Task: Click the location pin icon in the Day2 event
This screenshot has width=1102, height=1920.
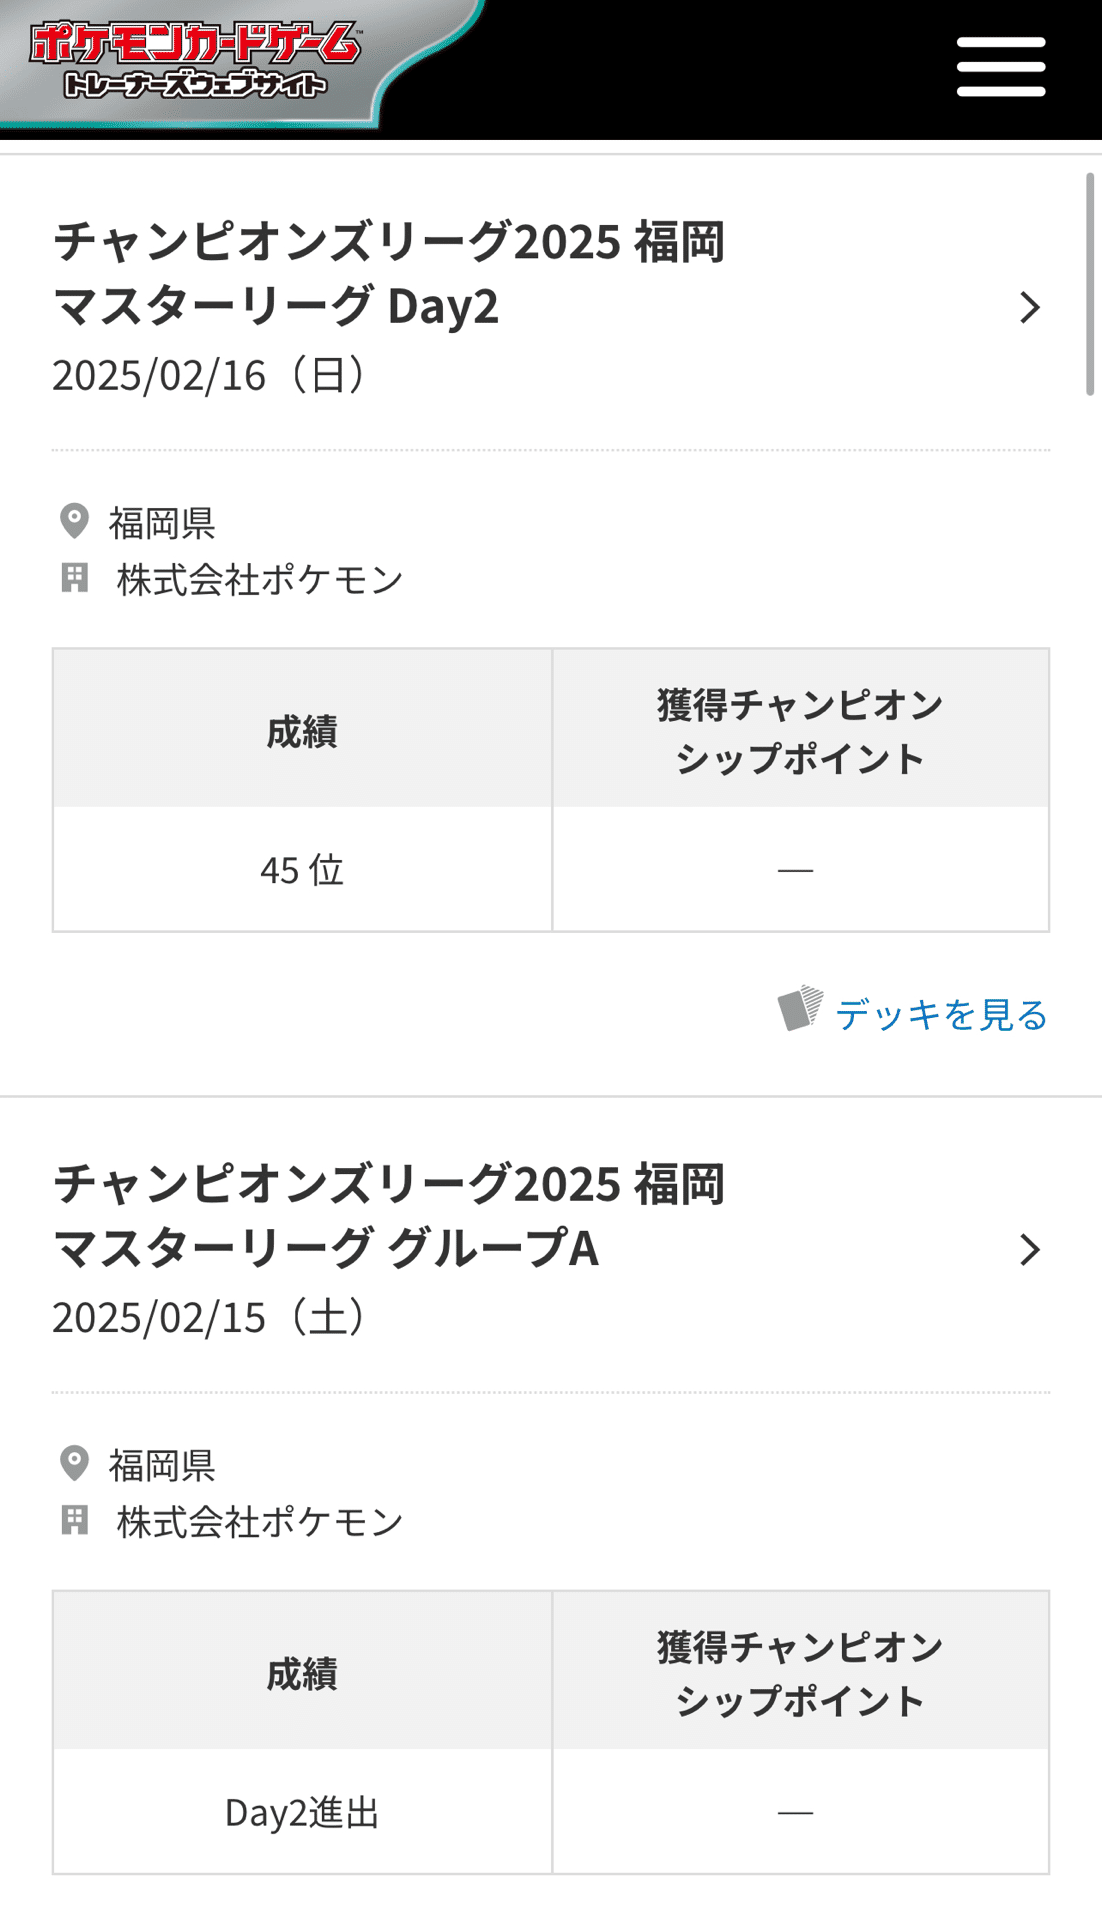Action: 75,521
